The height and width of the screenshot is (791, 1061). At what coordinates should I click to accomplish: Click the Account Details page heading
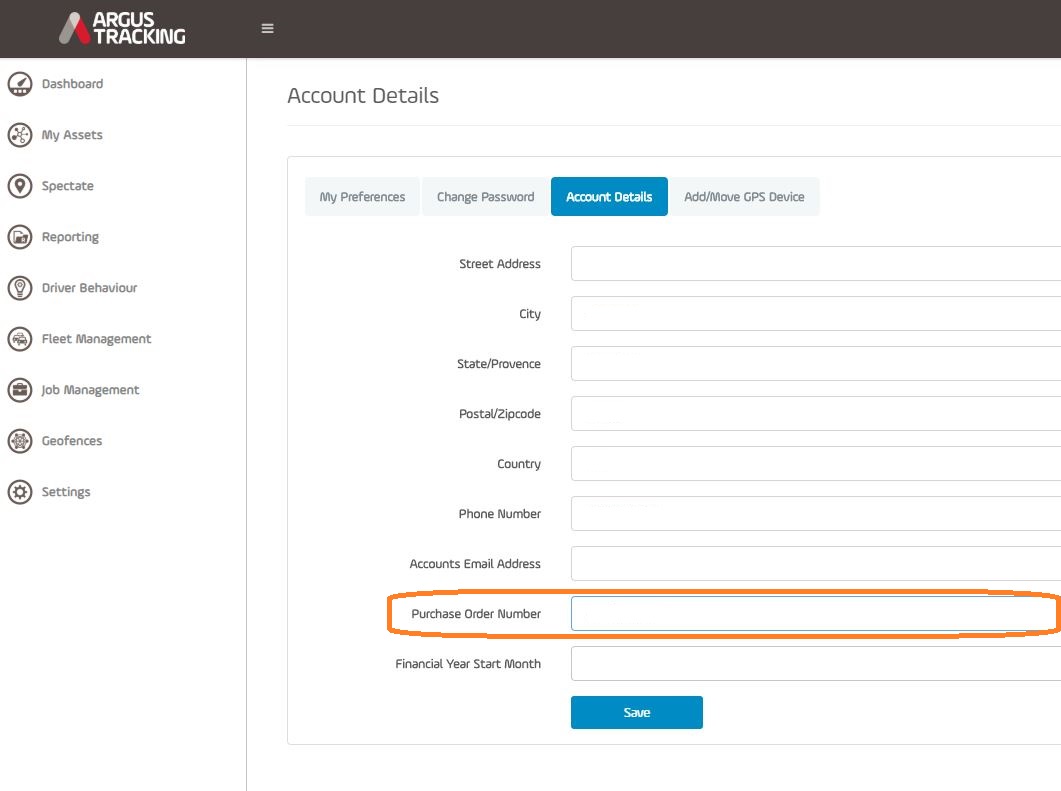pos(363,95)
